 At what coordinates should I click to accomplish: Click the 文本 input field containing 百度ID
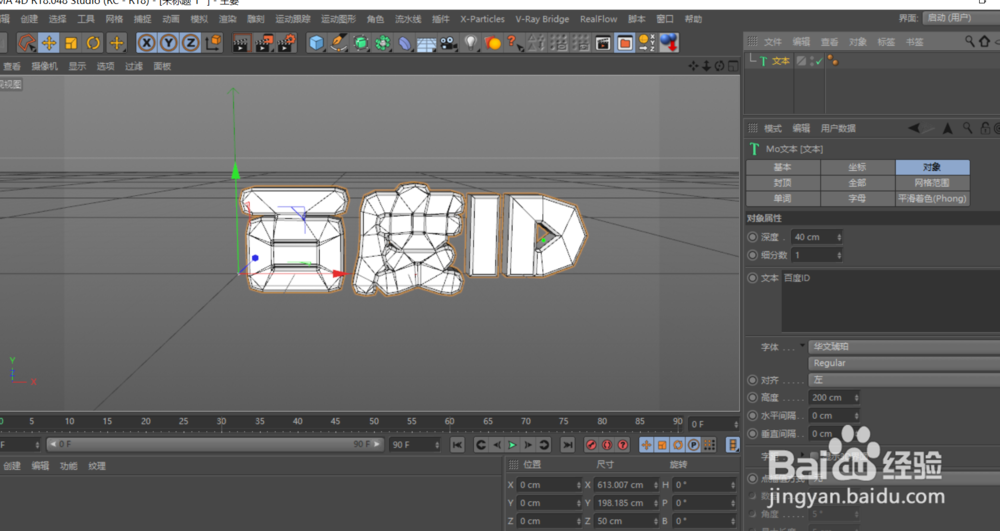tap(891, 302)
